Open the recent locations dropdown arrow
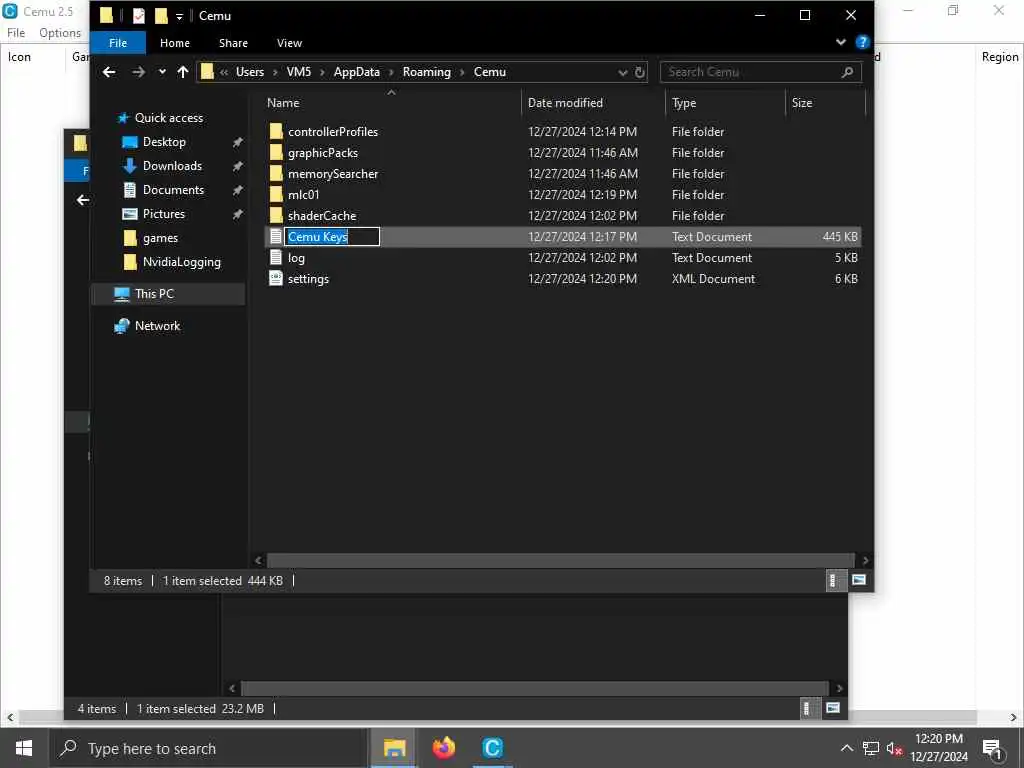 pos(162,72)
